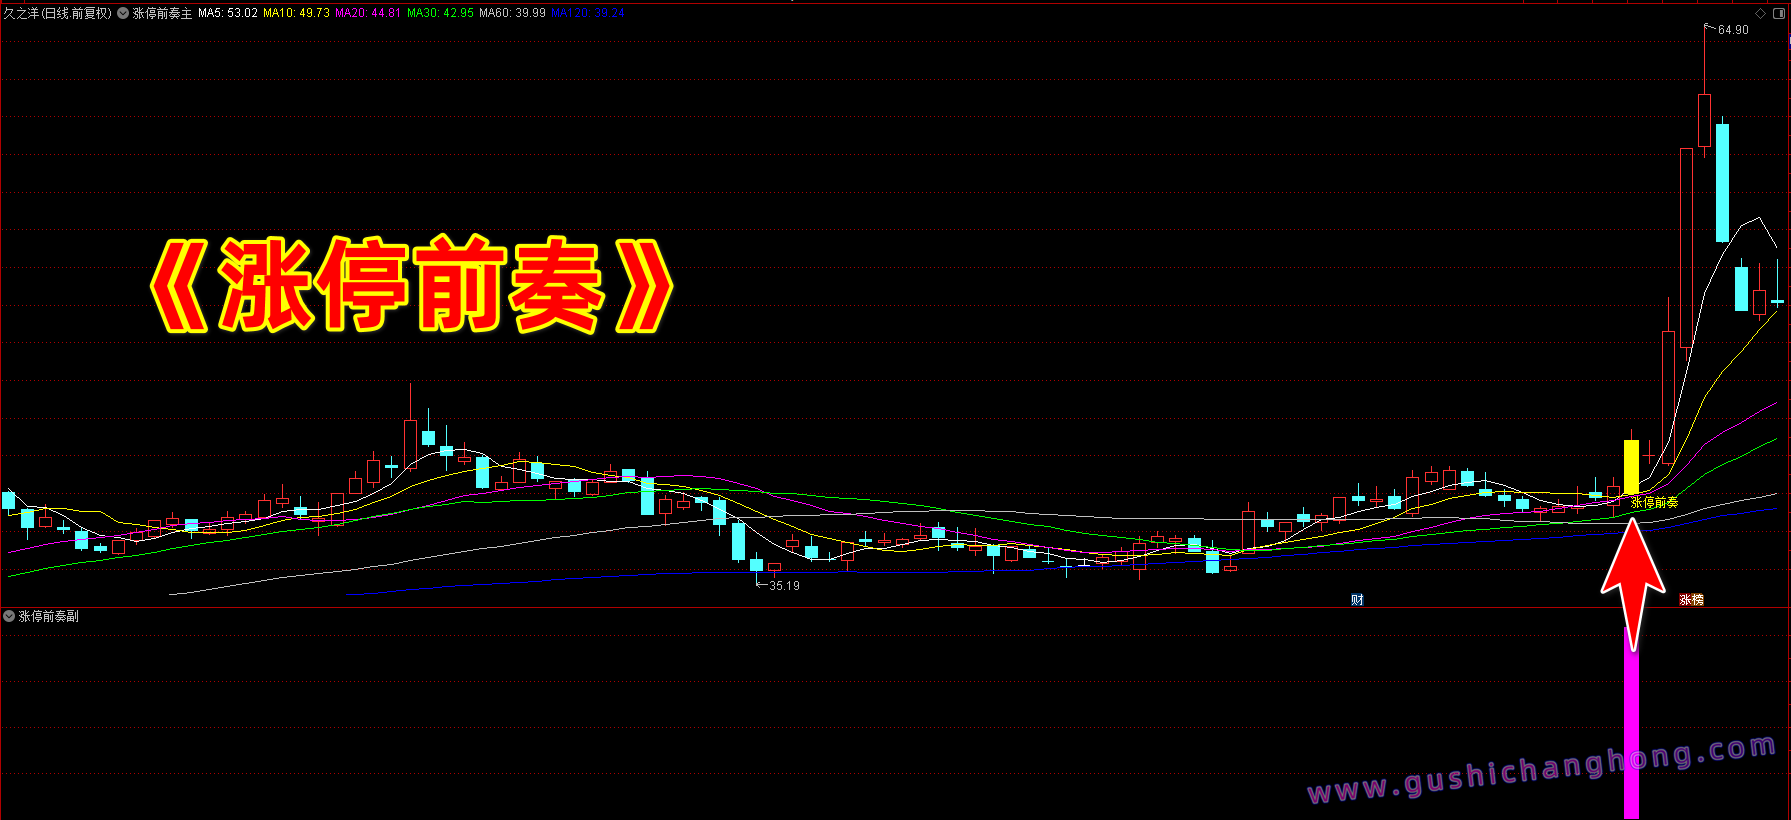
Task: Click the large red upward arrow
Action: pyautogui.click(x=1632, y=580)
